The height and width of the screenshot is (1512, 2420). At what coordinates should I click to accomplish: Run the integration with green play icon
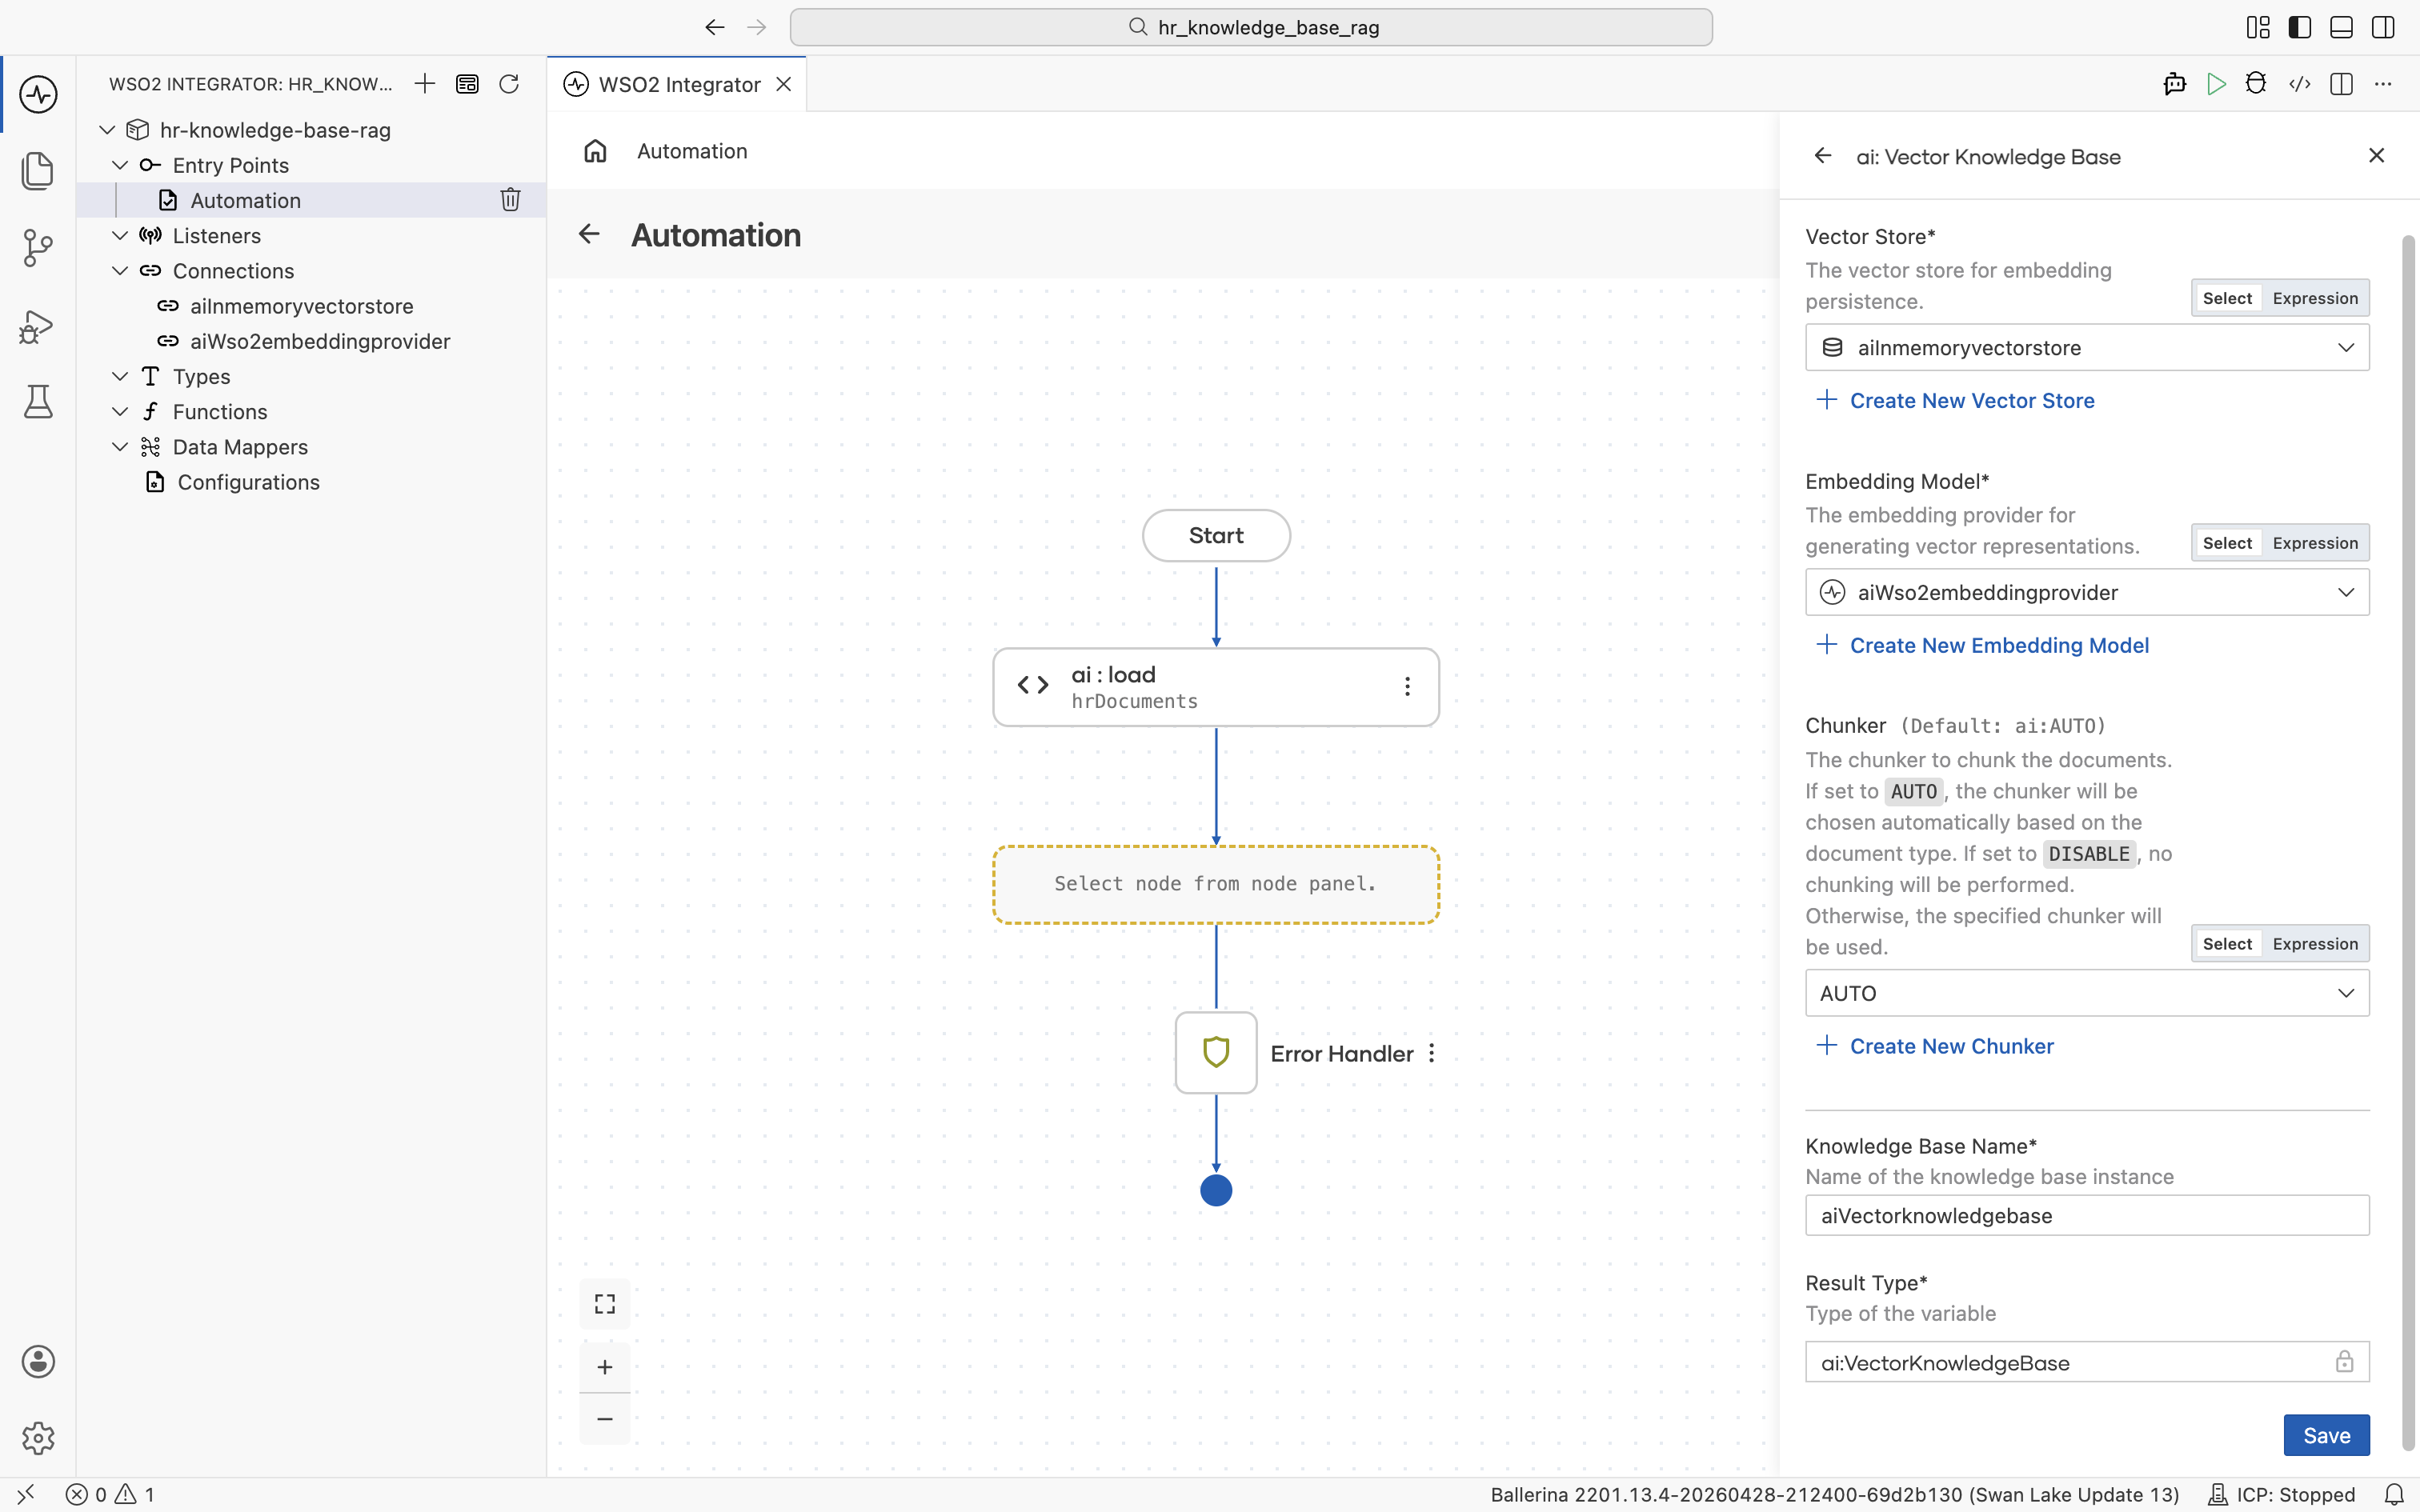(x=2216, y=84)
